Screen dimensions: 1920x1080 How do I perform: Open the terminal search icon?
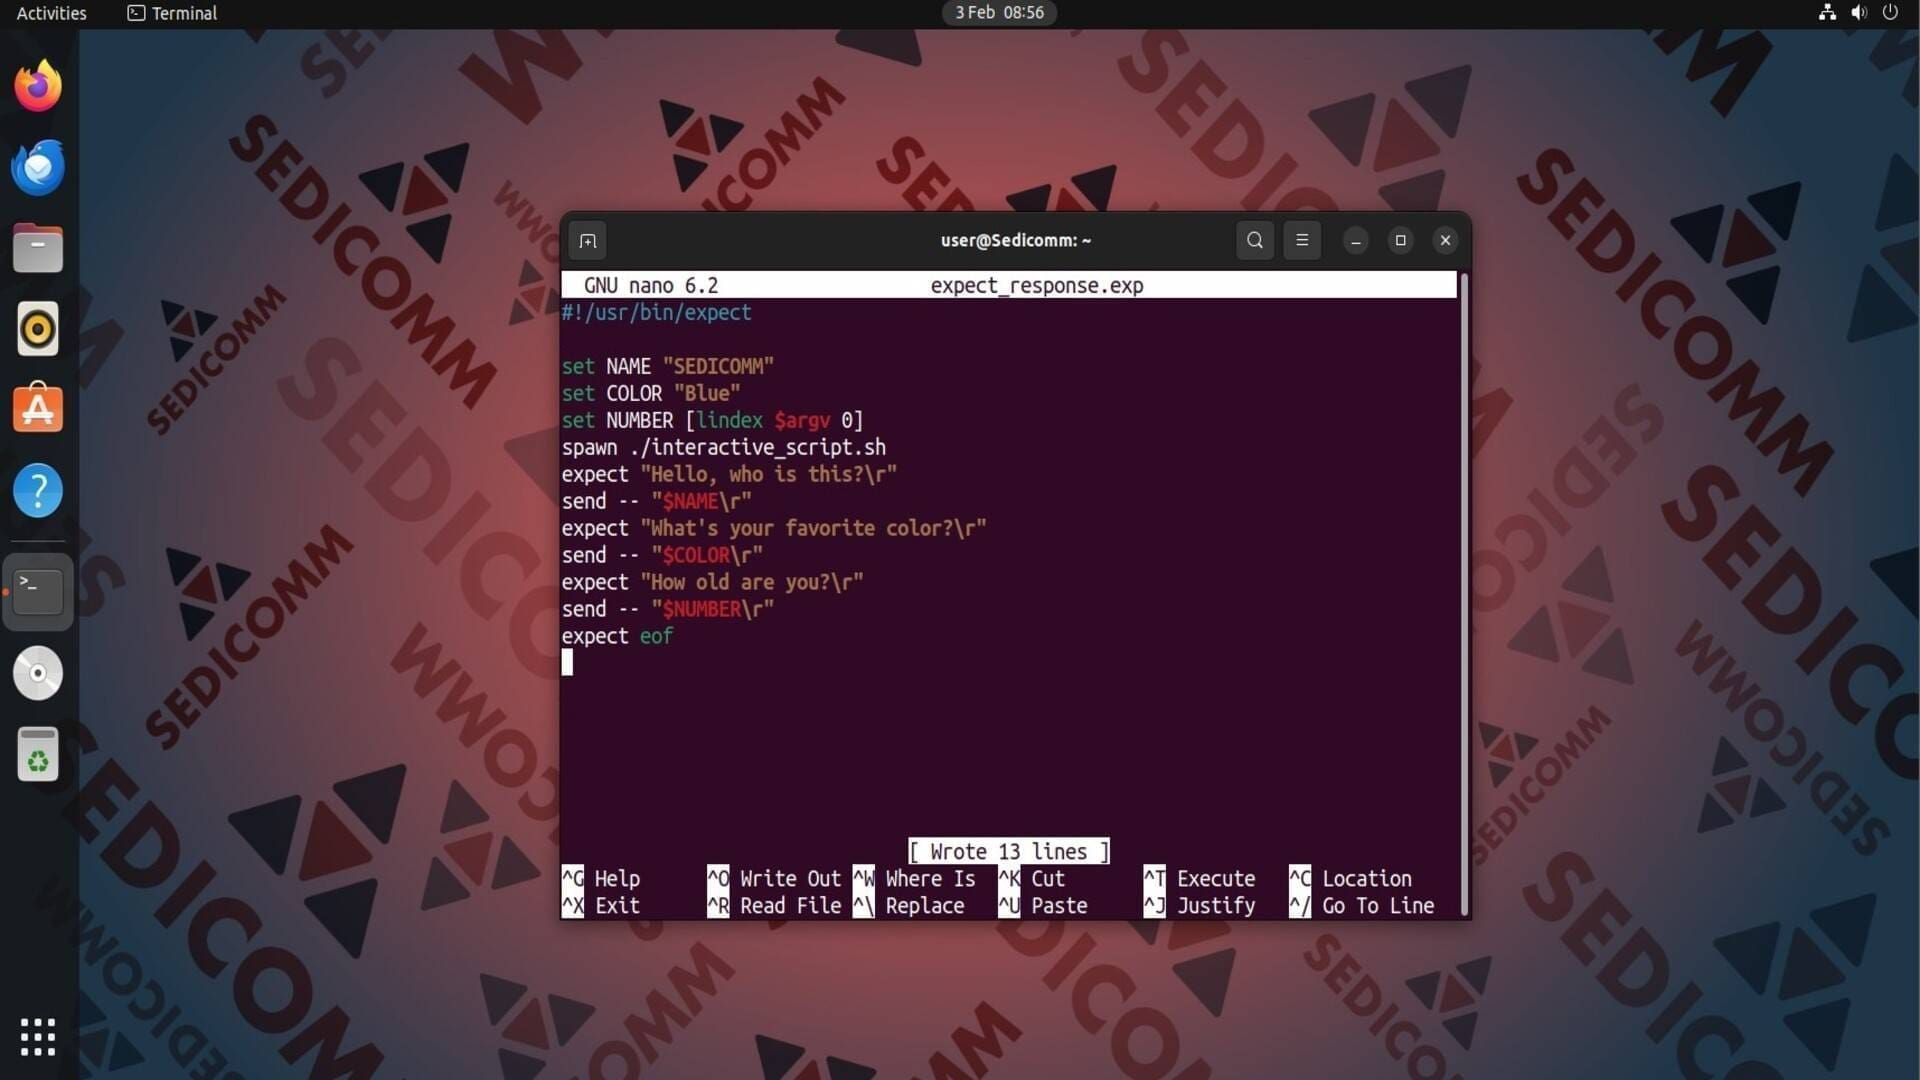coord(1254,240)
